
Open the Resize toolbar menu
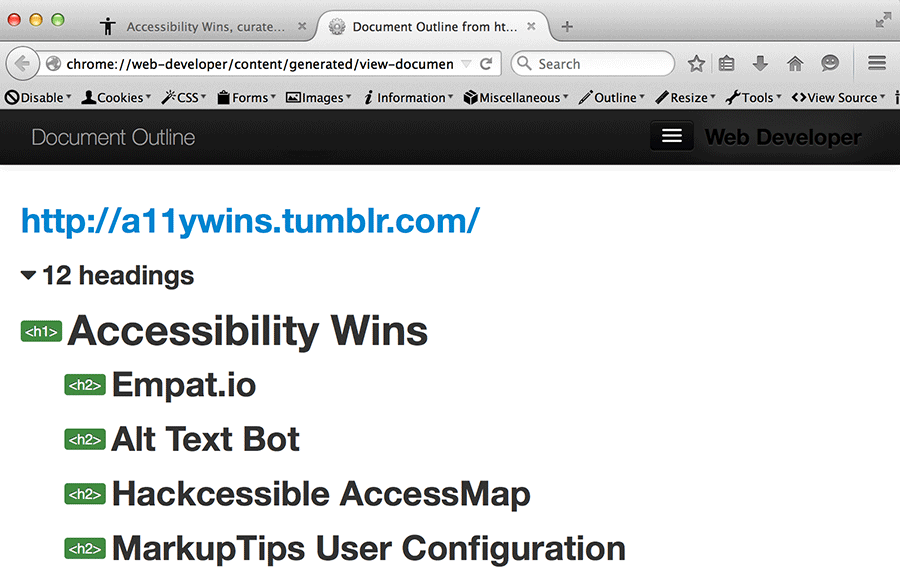pos(686,98)
